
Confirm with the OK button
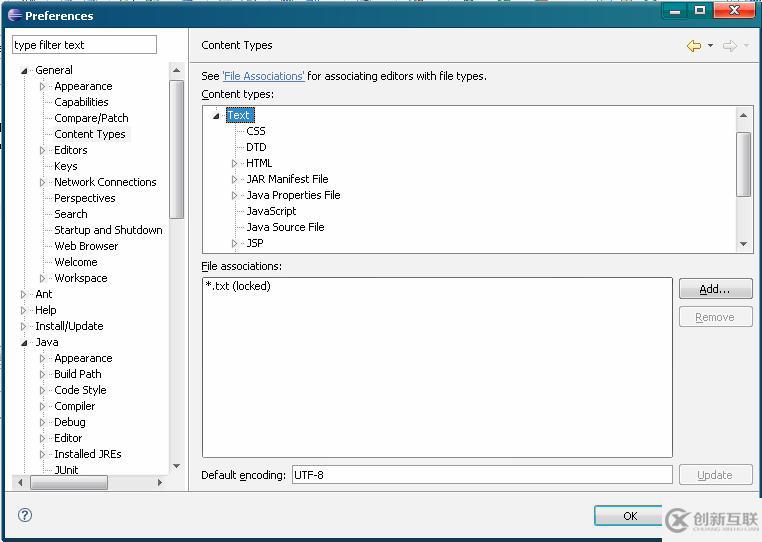pos(630,516)
